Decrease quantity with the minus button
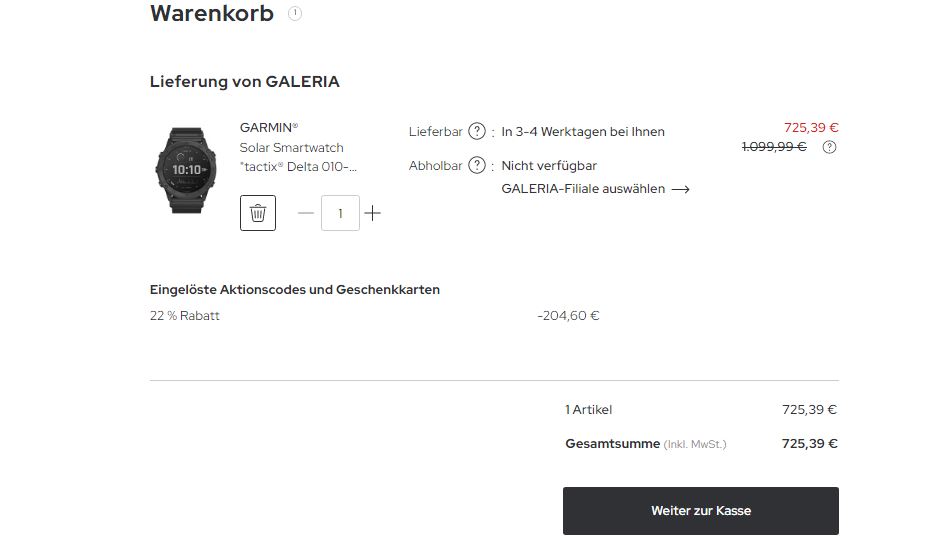947x555 pixels. 306,213
